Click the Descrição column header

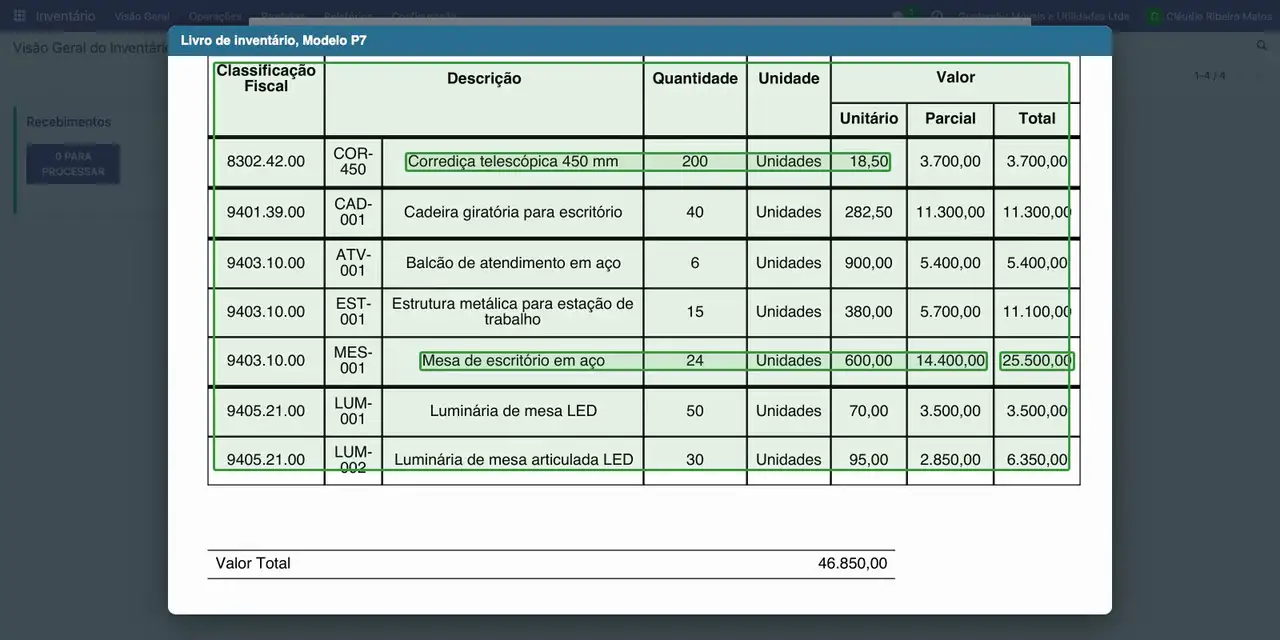484,78
